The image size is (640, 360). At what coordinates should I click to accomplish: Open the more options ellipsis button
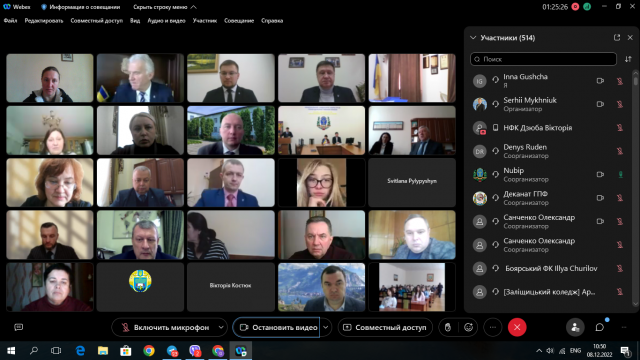493,327
